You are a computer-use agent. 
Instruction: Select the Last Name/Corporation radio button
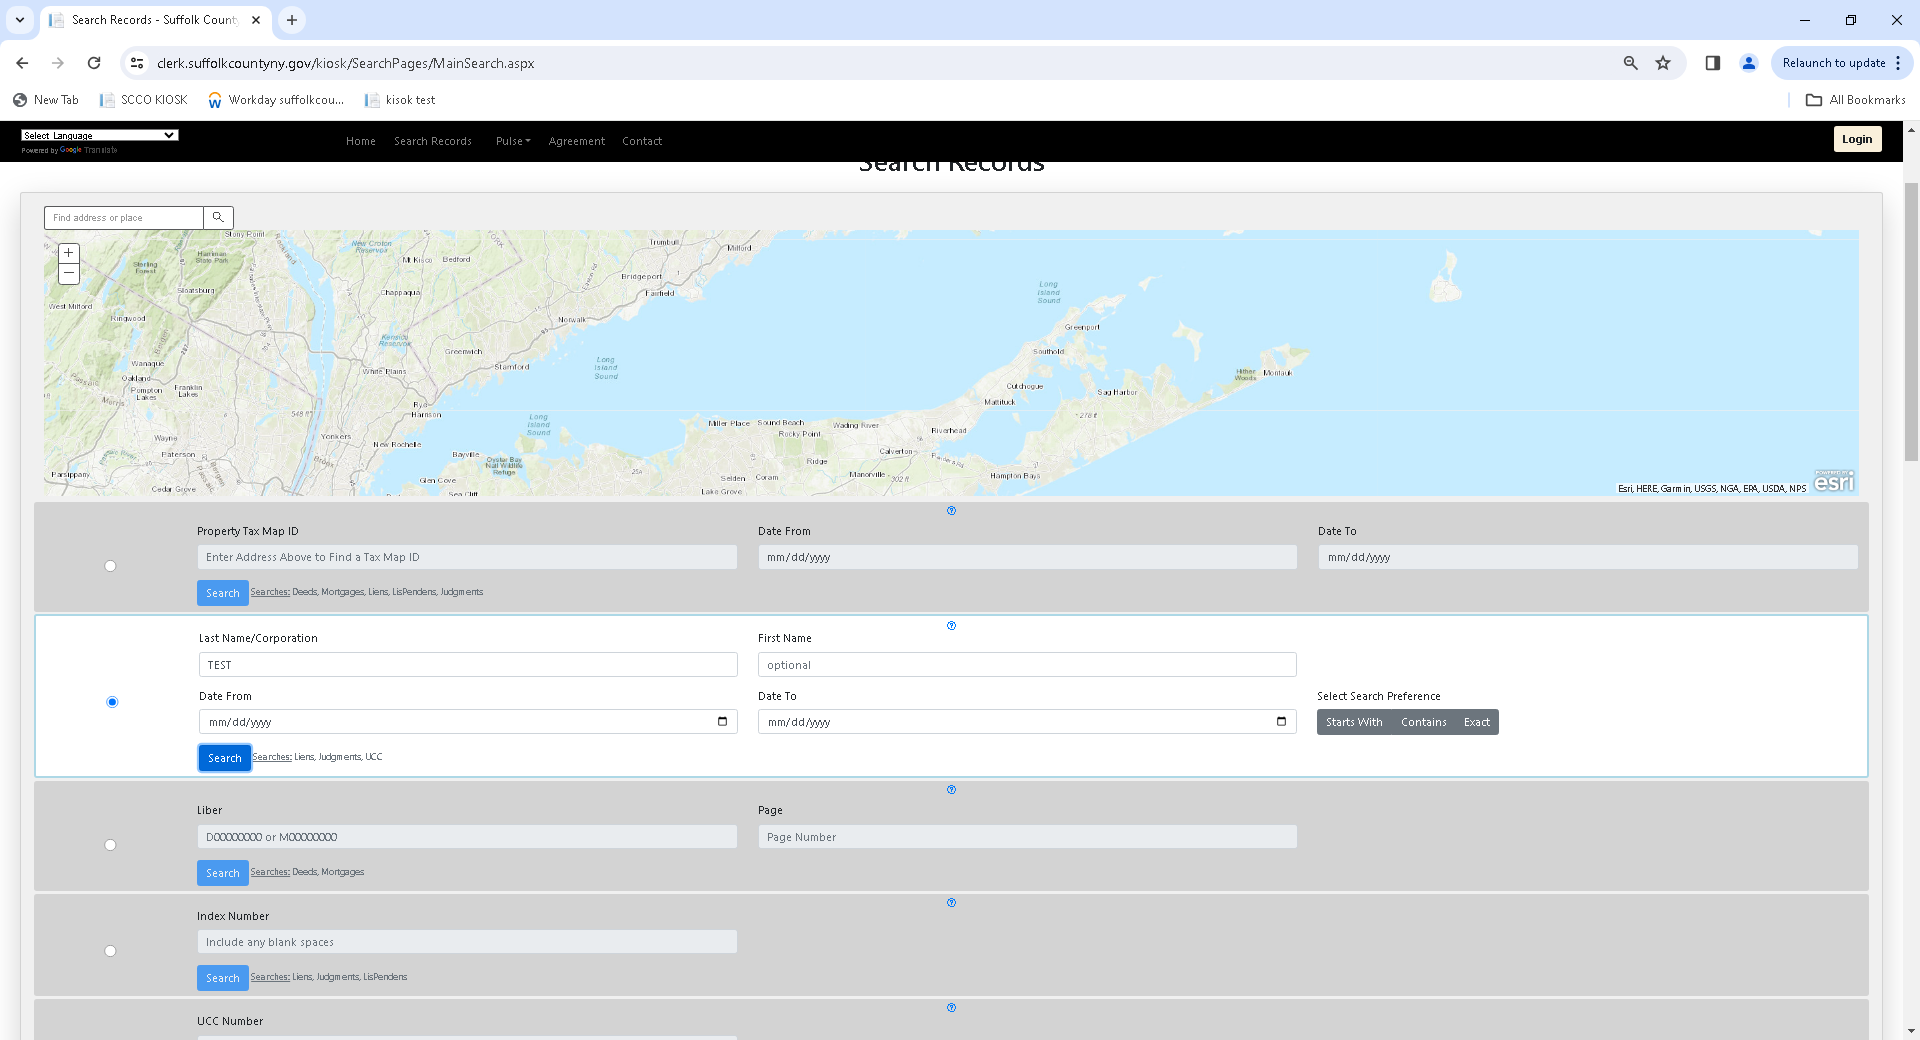coord(112,702)
